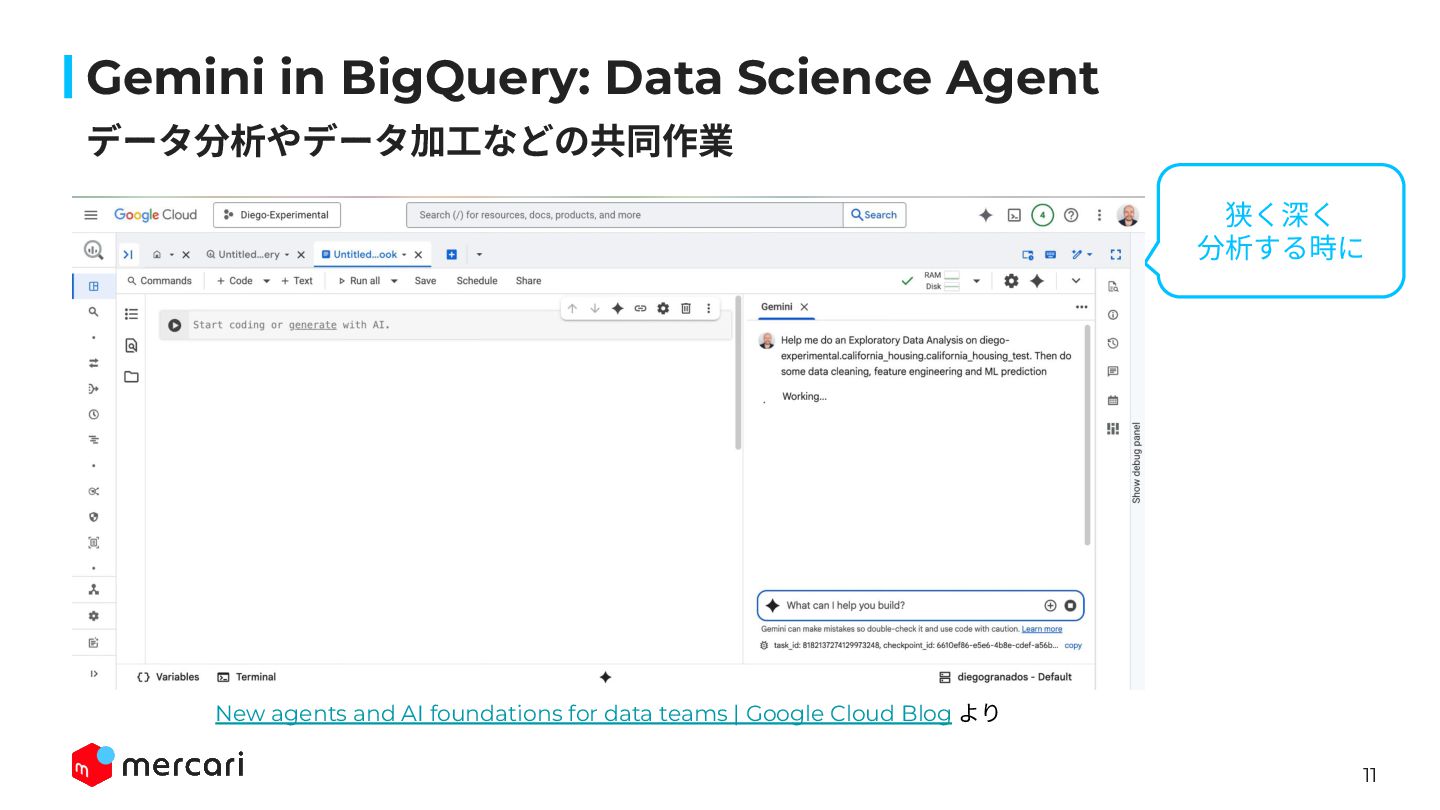Close the Untitled query tab
Screen dimensions: 1440x810
pos(301,255)
